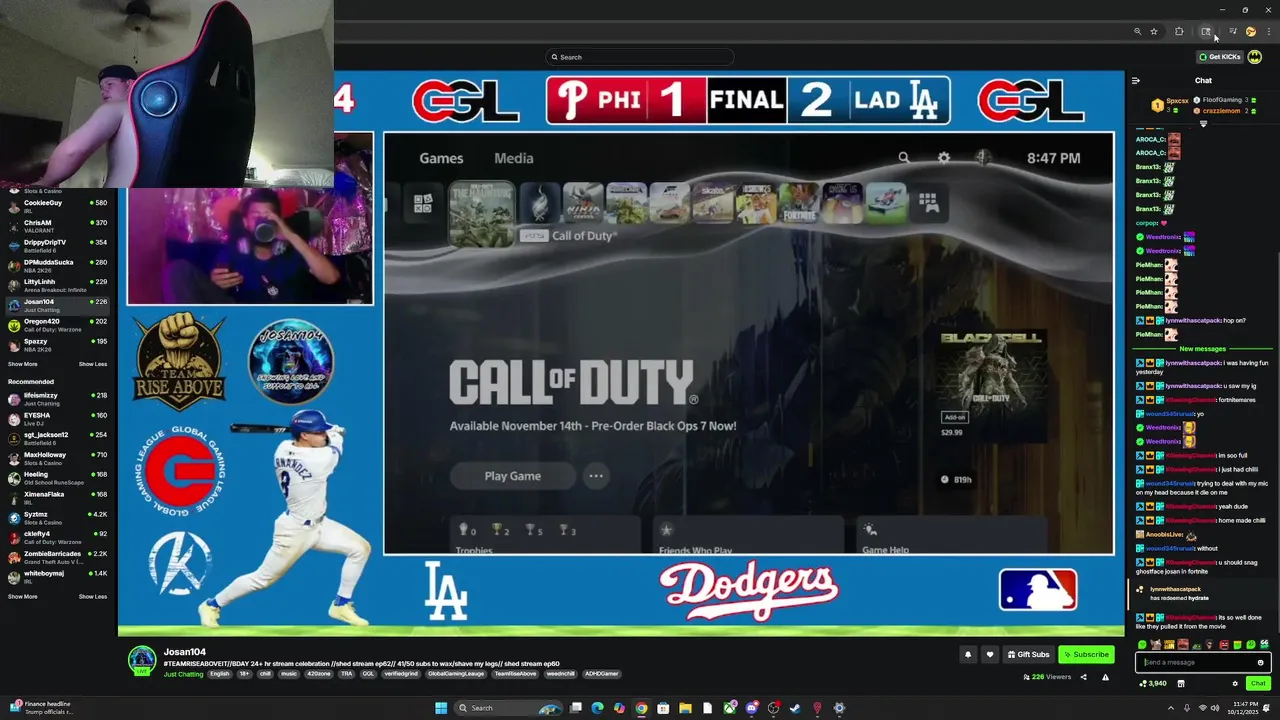Click Show More under following list
This screenshot has width=1280, height=720.
point(23,364)
